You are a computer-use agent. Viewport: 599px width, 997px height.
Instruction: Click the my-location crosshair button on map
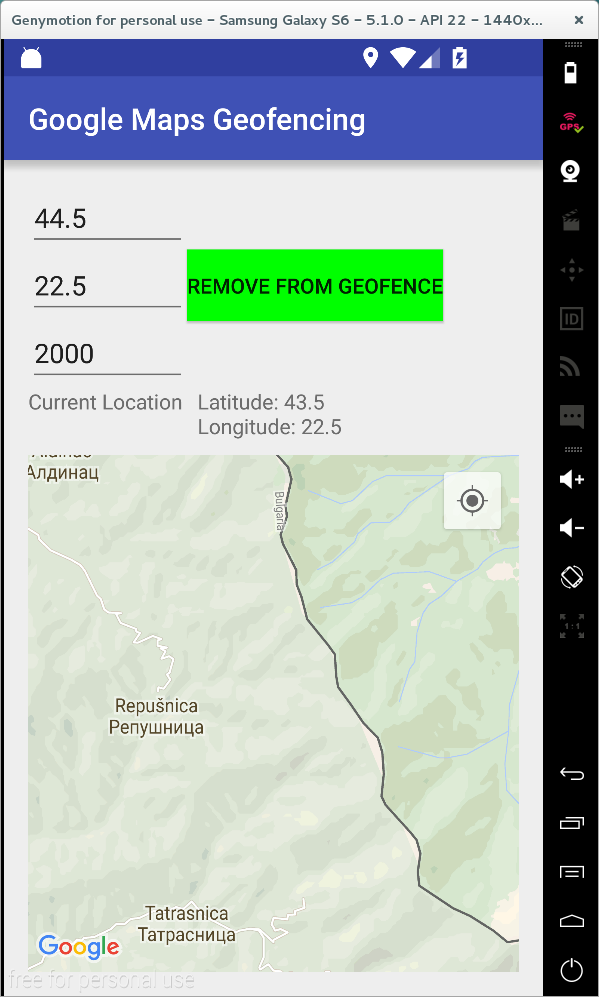[472, 500]
